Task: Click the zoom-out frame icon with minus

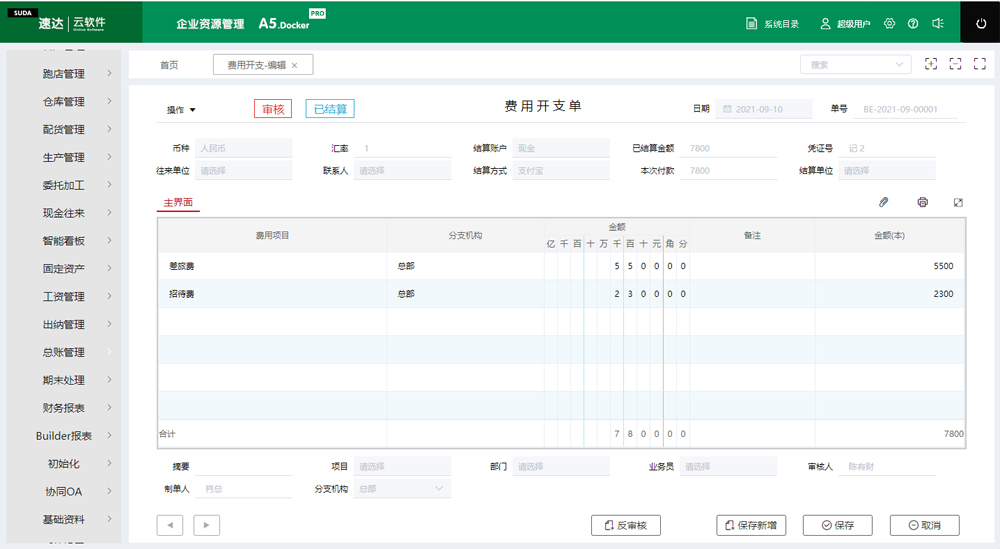Action: pyautogui.click(x=955, y=64)
